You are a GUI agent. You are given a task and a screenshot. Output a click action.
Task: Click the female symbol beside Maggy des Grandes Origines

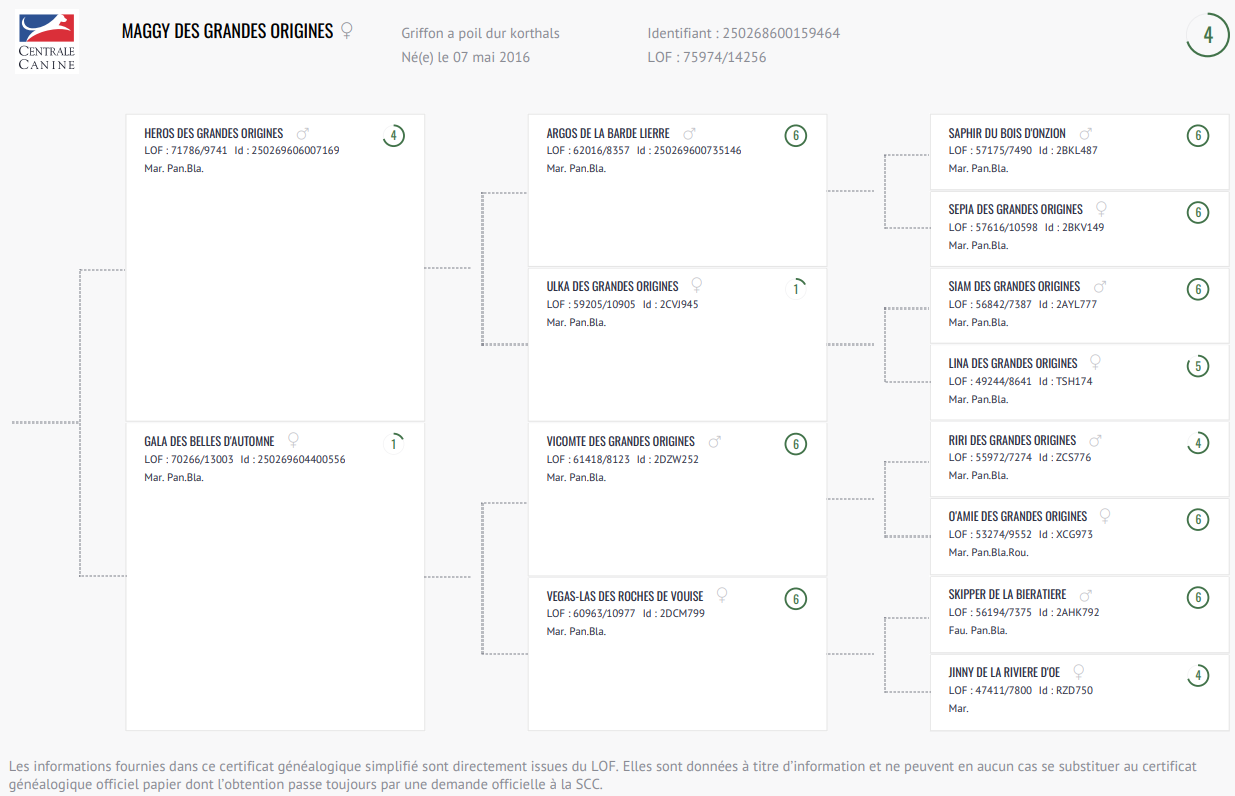tap(347, 31)
